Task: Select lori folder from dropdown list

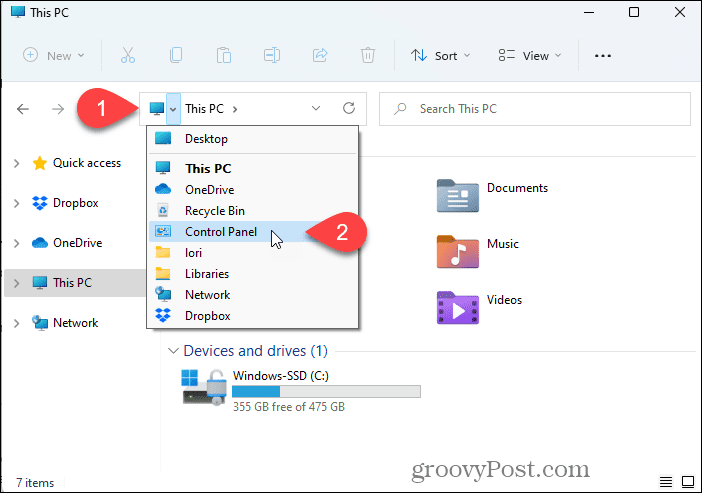Action: [x=253, y=253]
